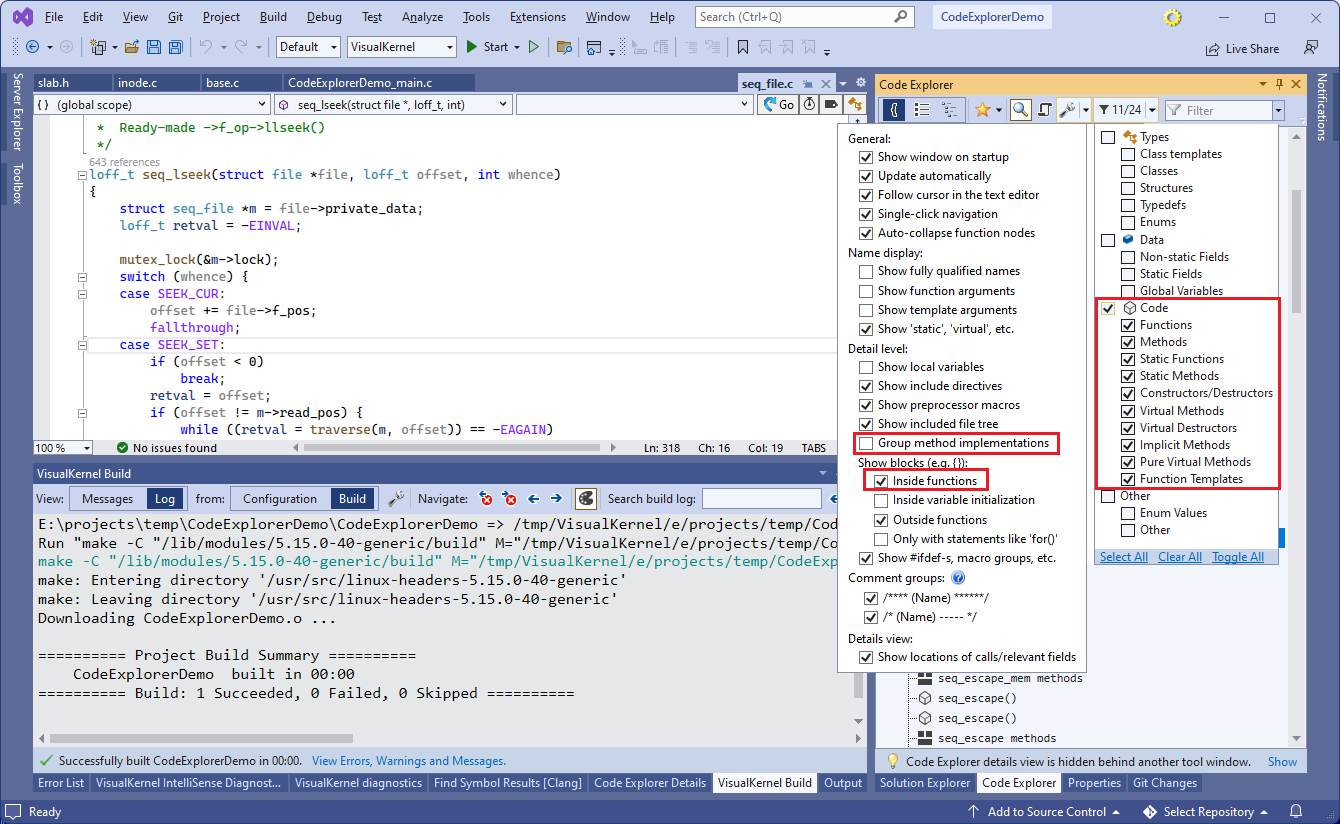The height and width of the screenshot is (824, 1340).
Task: Click the Find in Files folder icon
Action: click(x=564, y=47)
